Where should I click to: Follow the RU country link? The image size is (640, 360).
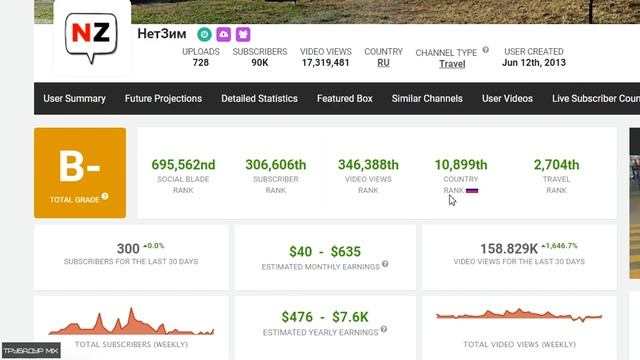click(x=383, y=63)
